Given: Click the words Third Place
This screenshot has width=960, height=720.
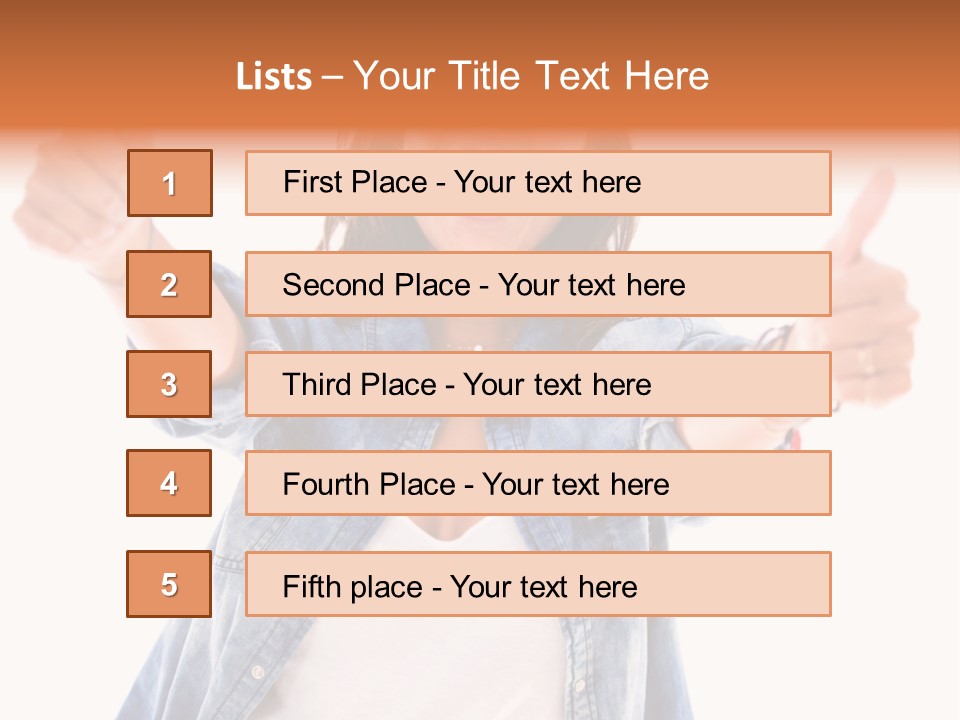Looking at the screenshot, I should (360, 384).
